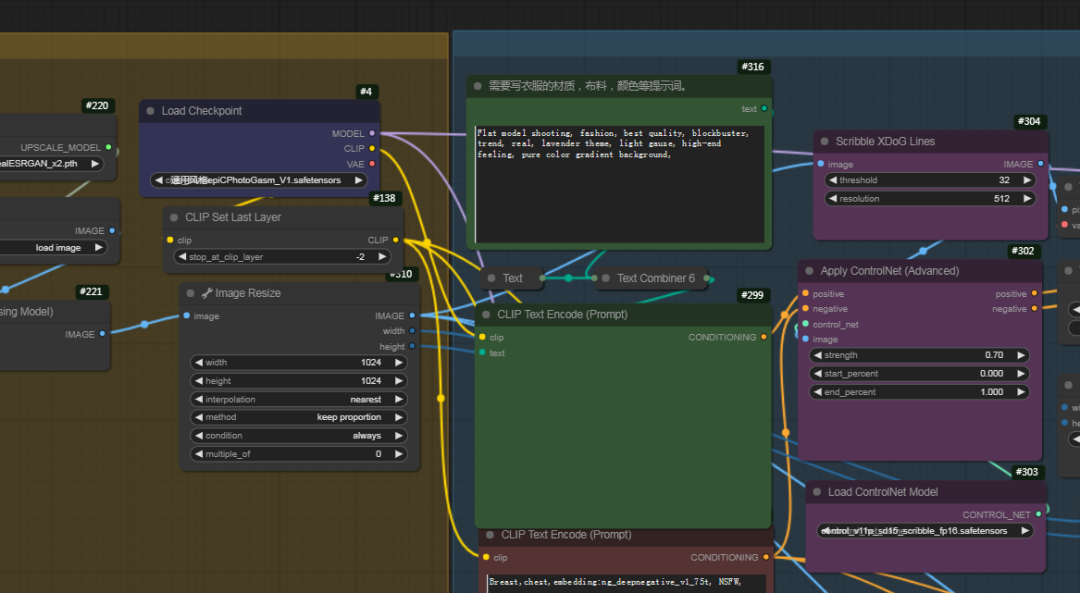Click the strength 0.70 slider field
This screenshot has height=593, width=1080.
(919, 355)
